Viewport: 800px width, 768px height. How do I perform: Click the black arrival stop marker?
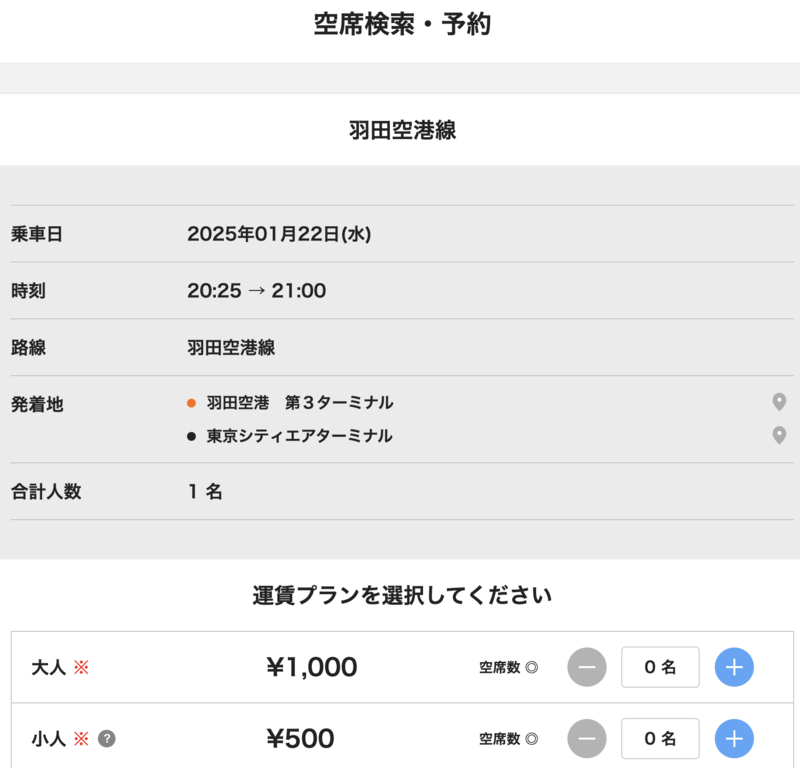point(192,436)
